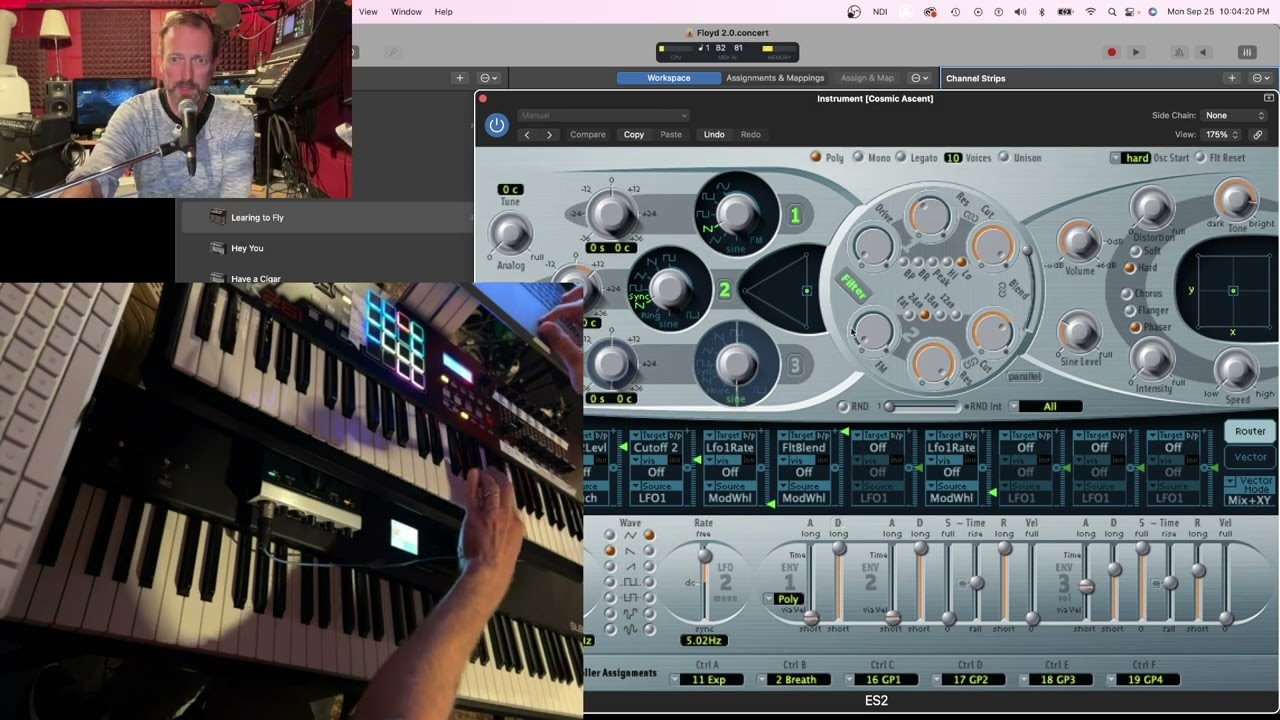Go to previous preset with left arrow
This screenshot has width=1280, height=720.
(527, 135)
